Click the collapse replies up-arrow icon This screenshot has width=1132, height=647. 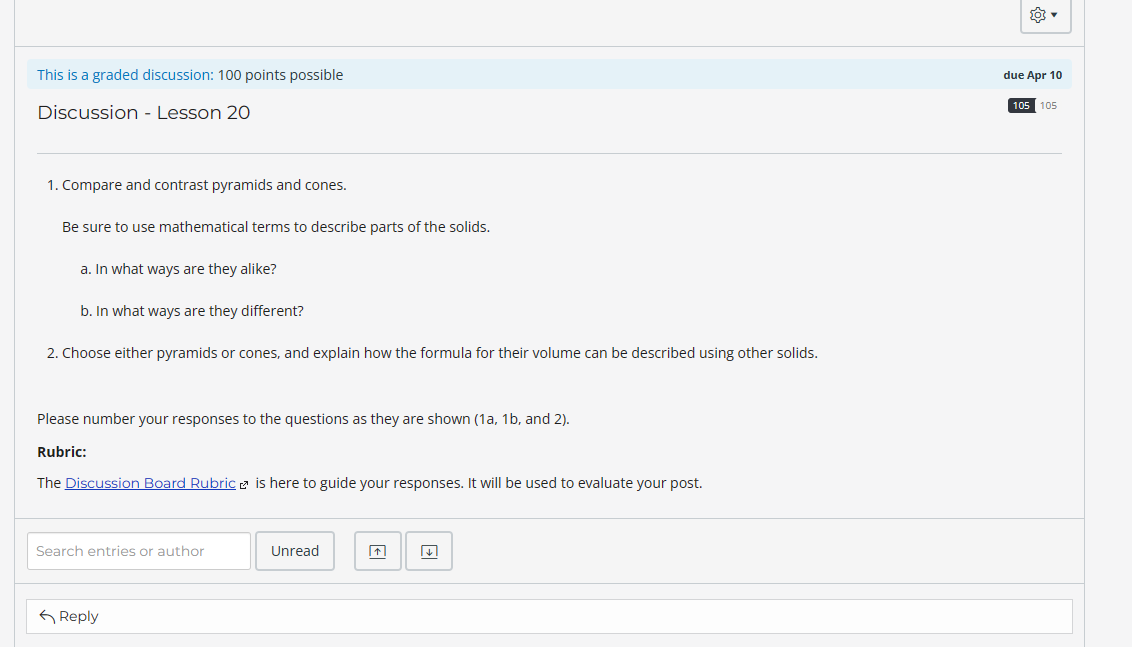tap(377, 551)
